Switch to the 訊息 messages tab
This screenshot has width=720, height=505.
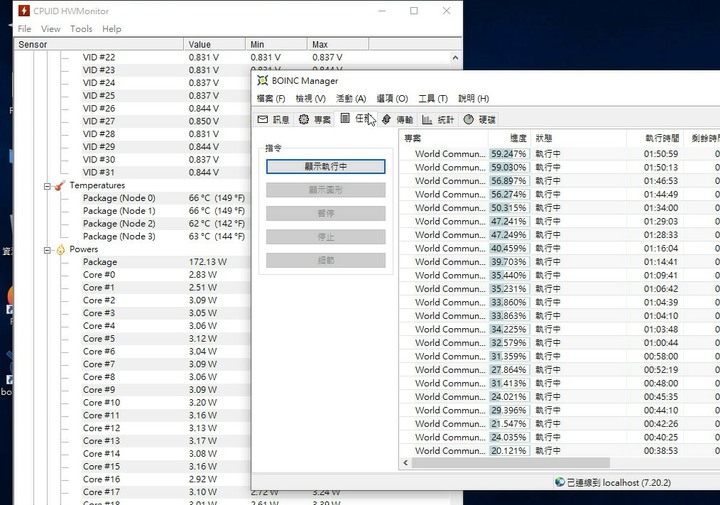tap(274, 119)
